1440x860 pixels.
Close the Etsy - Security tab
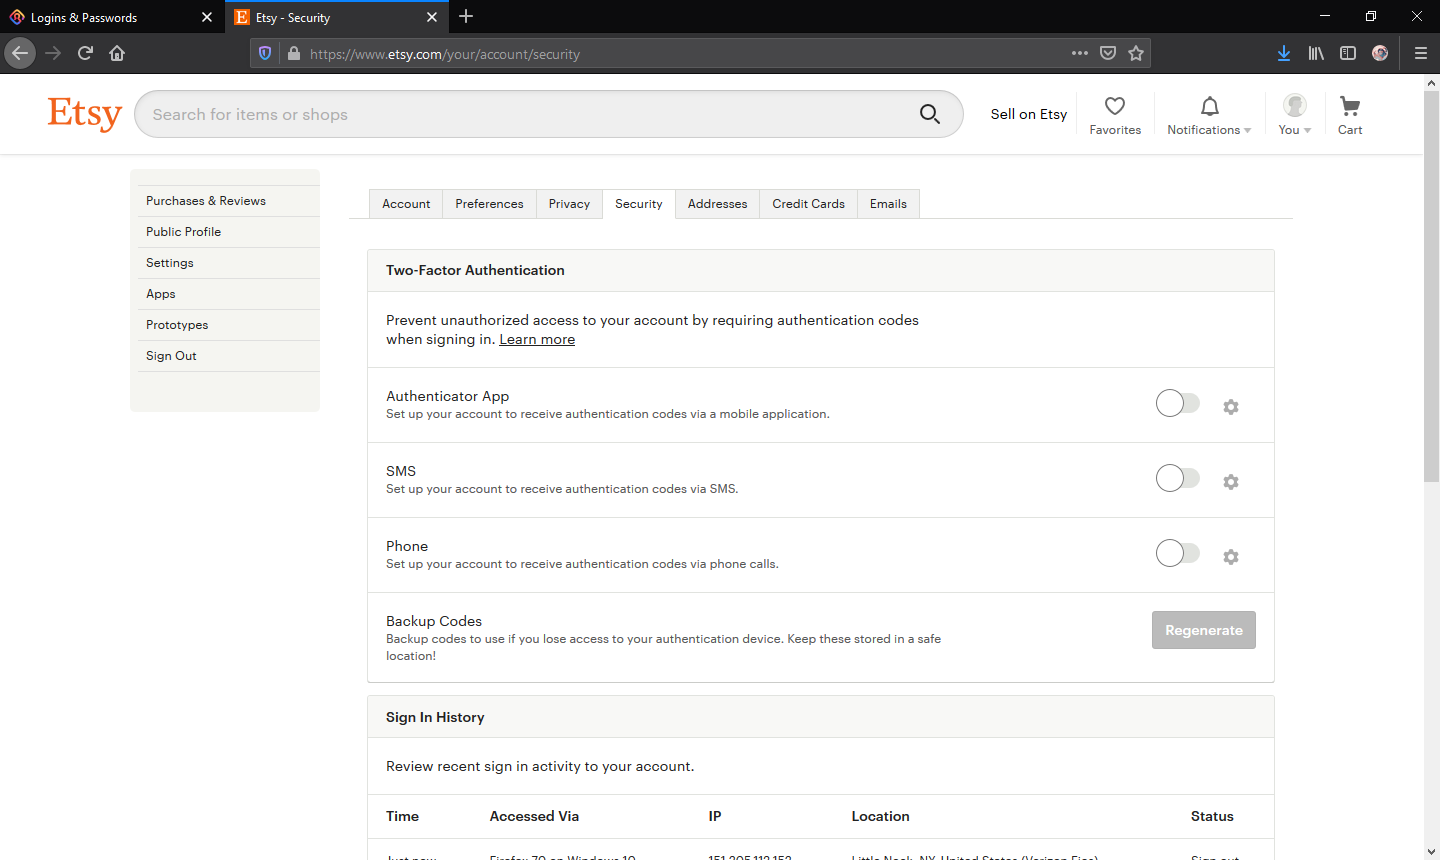pyautogui.click(x=432, y=17)
